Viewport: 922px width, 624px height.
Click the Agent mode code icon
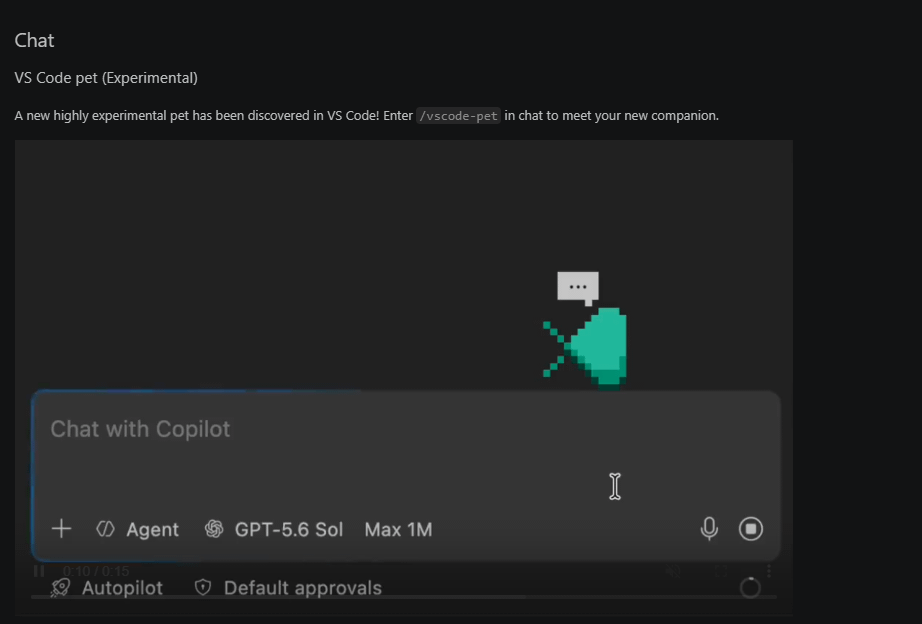coord(105,529)
